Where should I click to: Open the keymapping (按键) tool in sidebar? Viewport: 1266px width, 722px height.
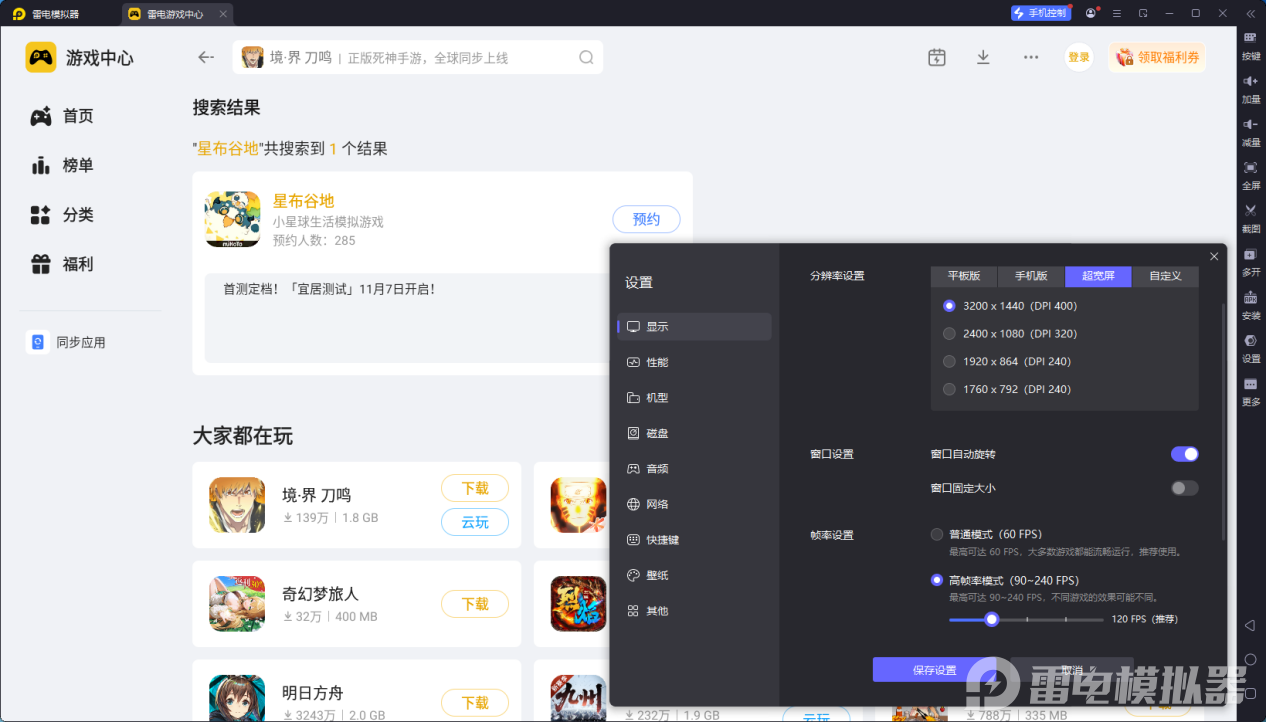click(1250, 38)
